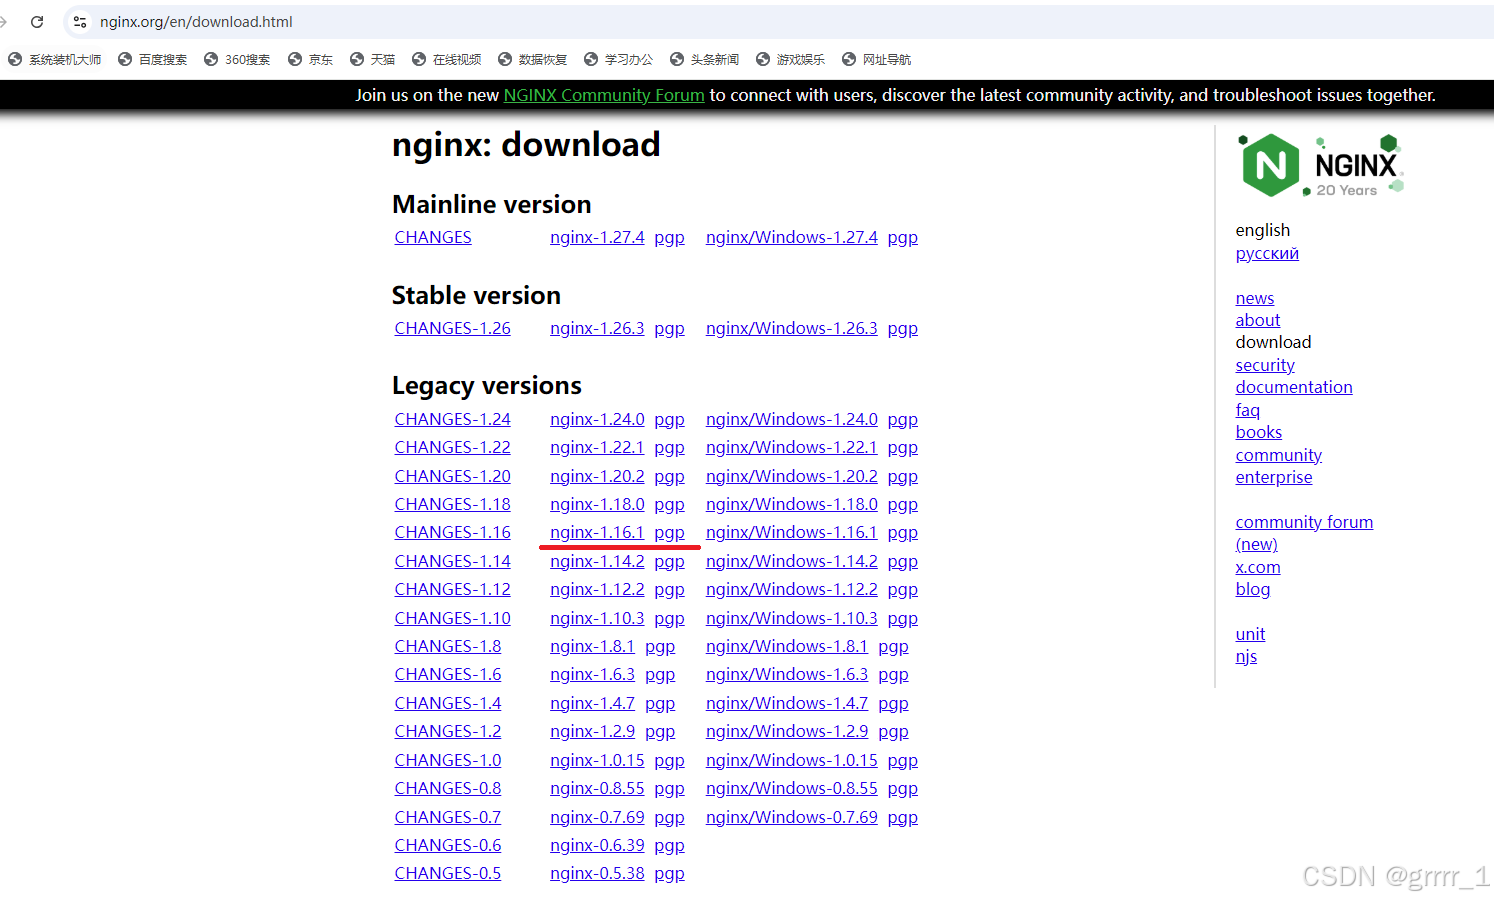
Task: Go to about page in sidebar
Action: [1257, 320]
